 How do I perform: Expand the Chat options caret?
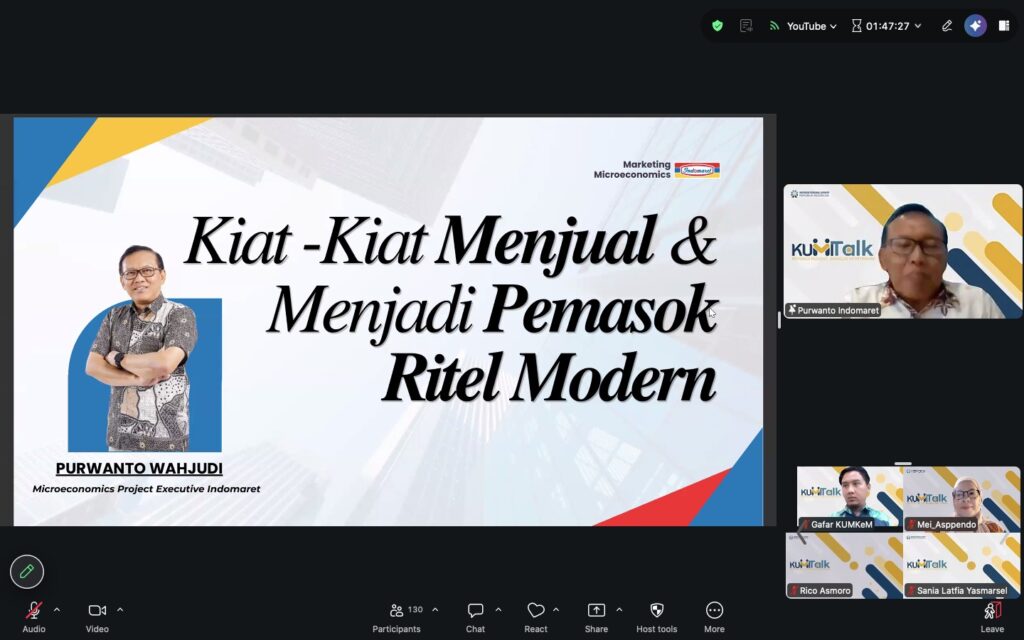[x=498, y=610]
